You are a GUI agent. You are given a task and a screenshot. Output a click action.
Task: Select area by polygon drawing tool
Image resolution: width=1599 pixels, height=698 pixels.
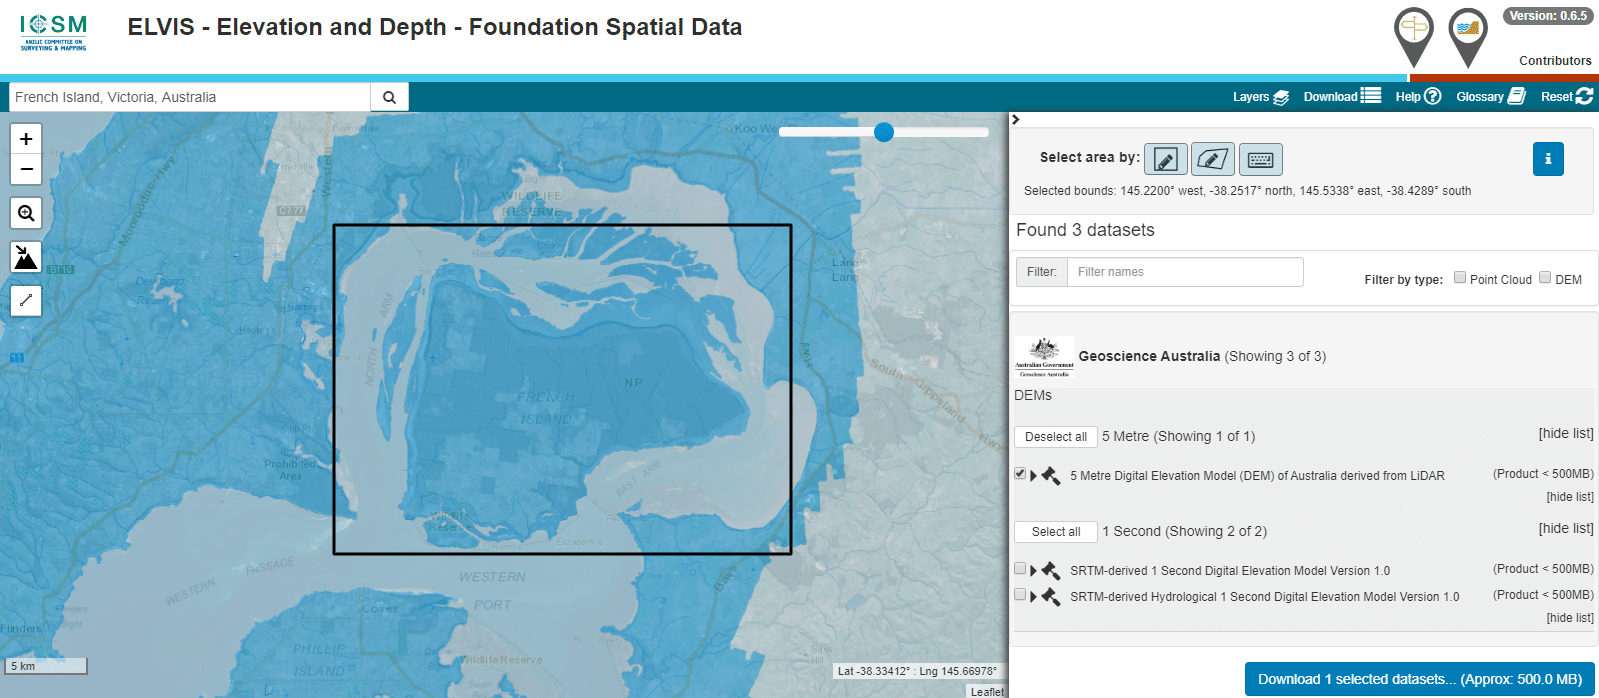point(1212,159)
